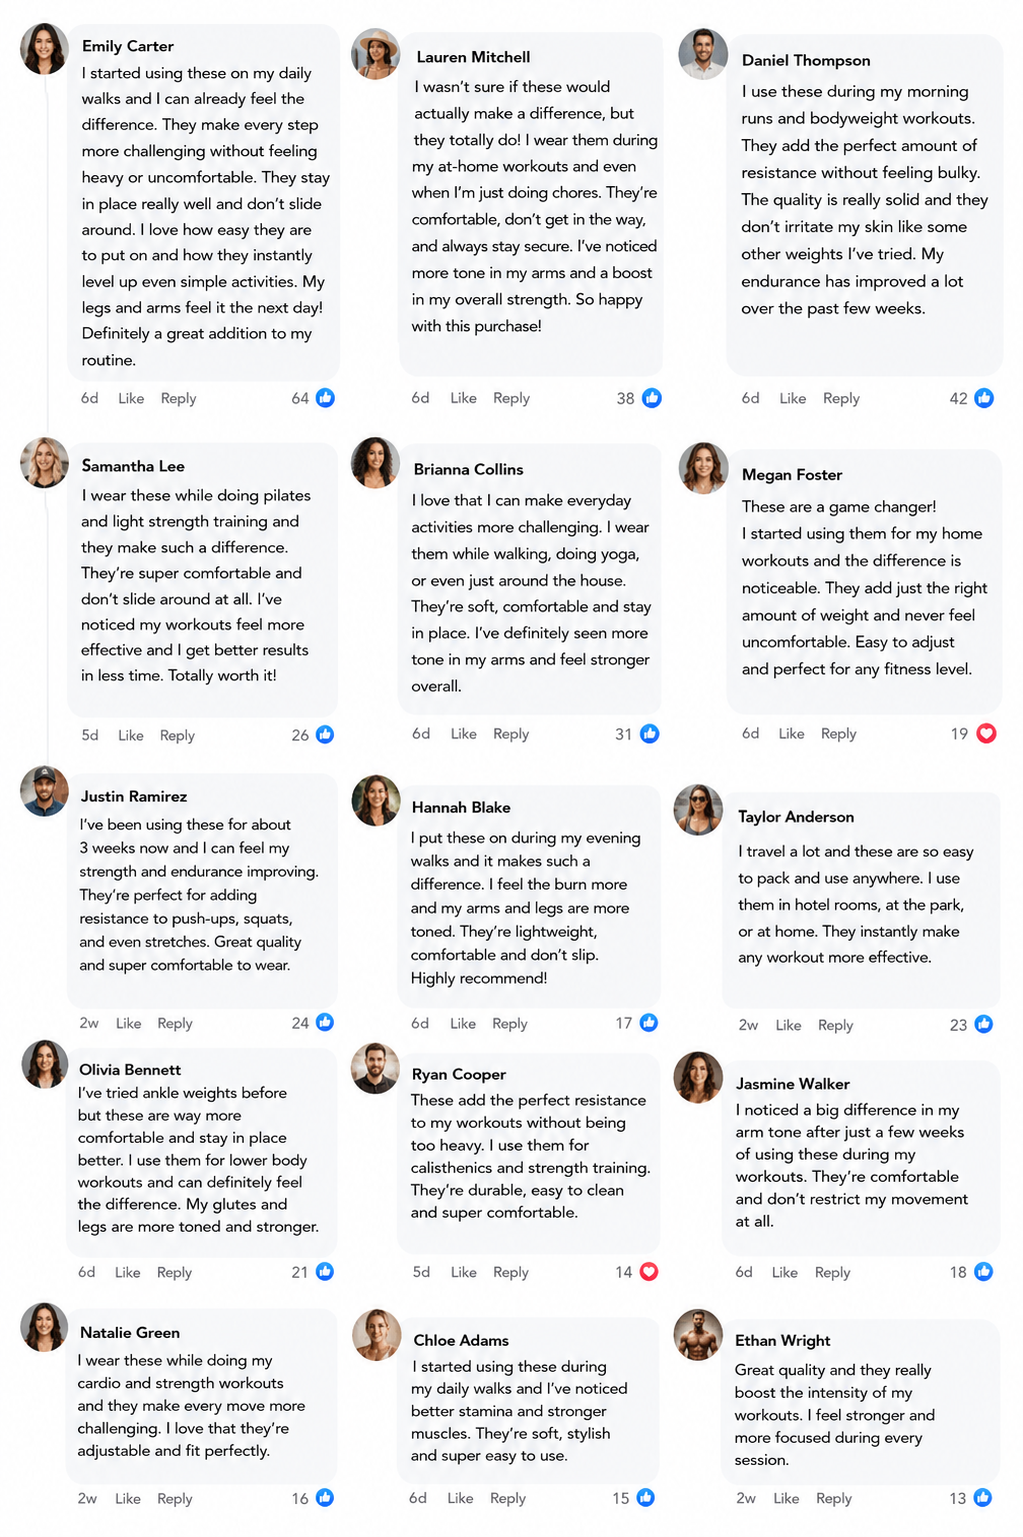The image size is (1023, 1537).
Task: Click the red heart reaction on Ryan Cooper's comment
Action: (649, 1272)
